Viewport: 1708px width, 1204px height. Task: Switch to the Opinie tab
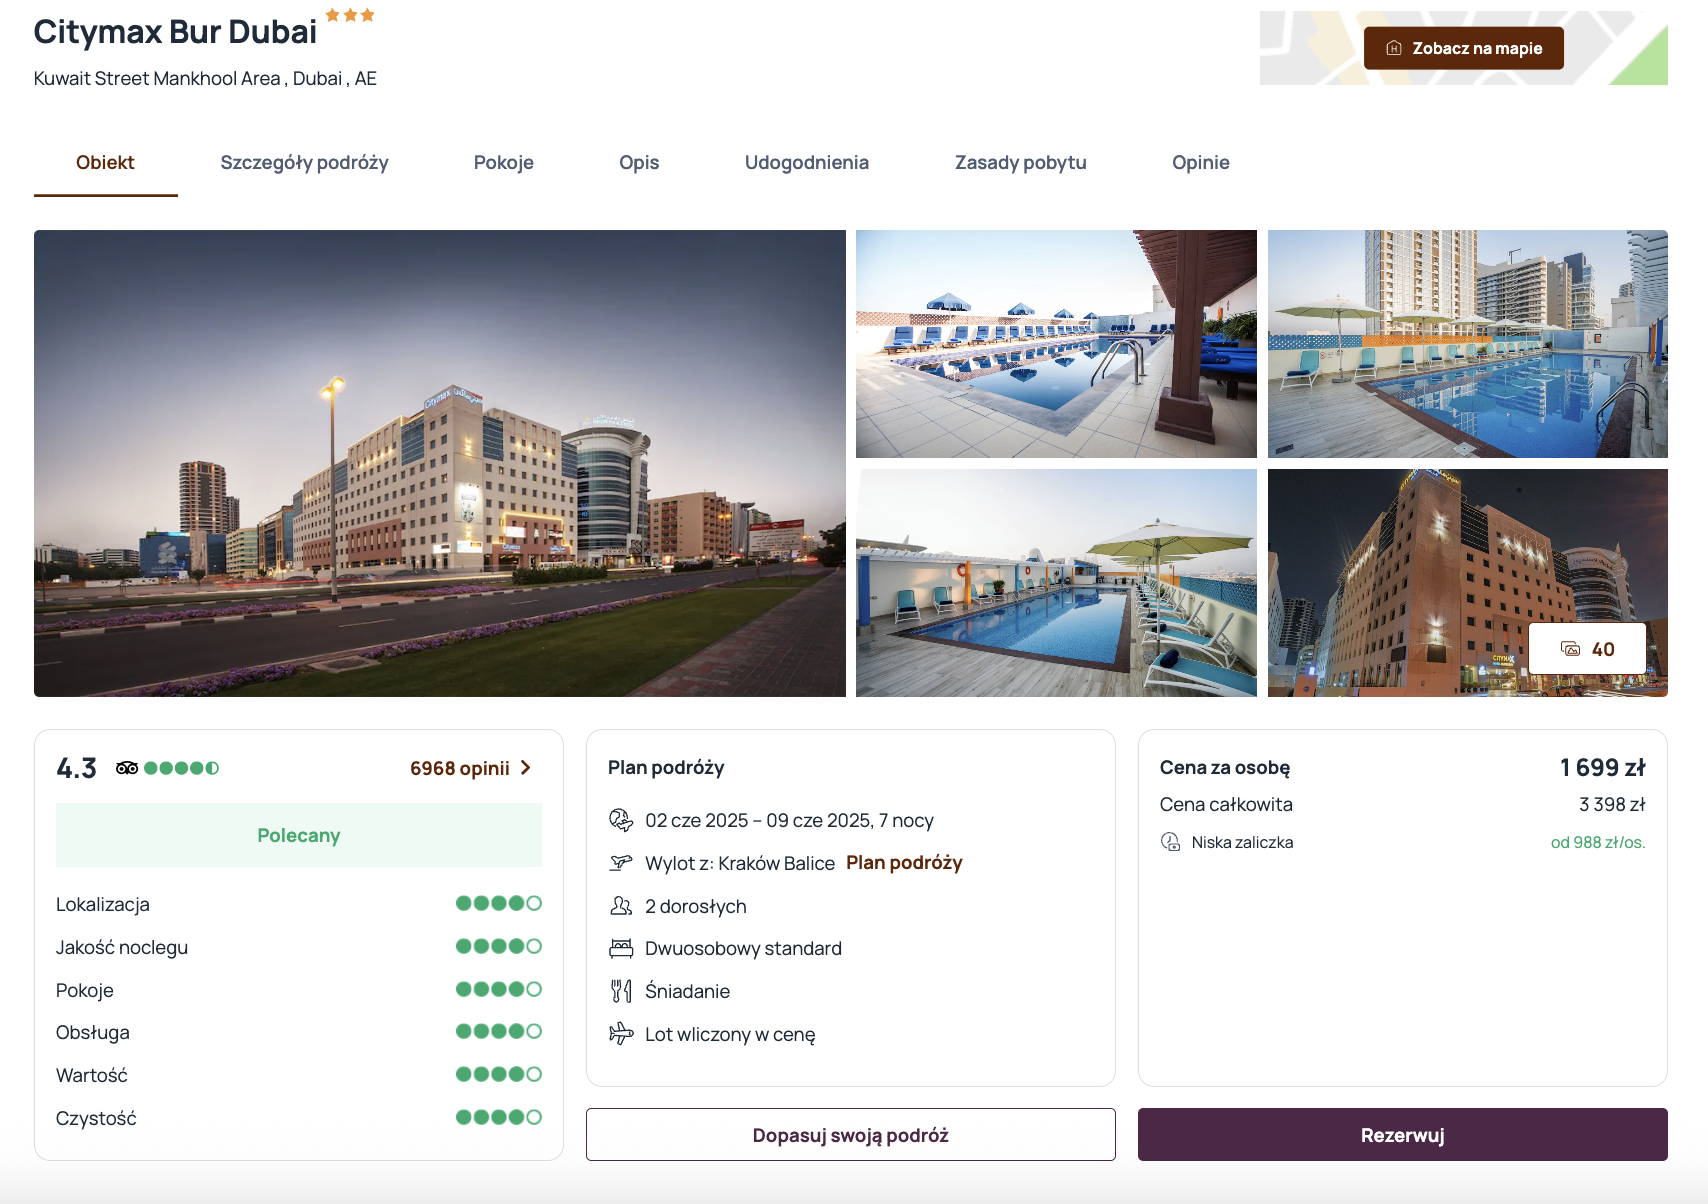pyautogui.click(x=1201, y=163)
